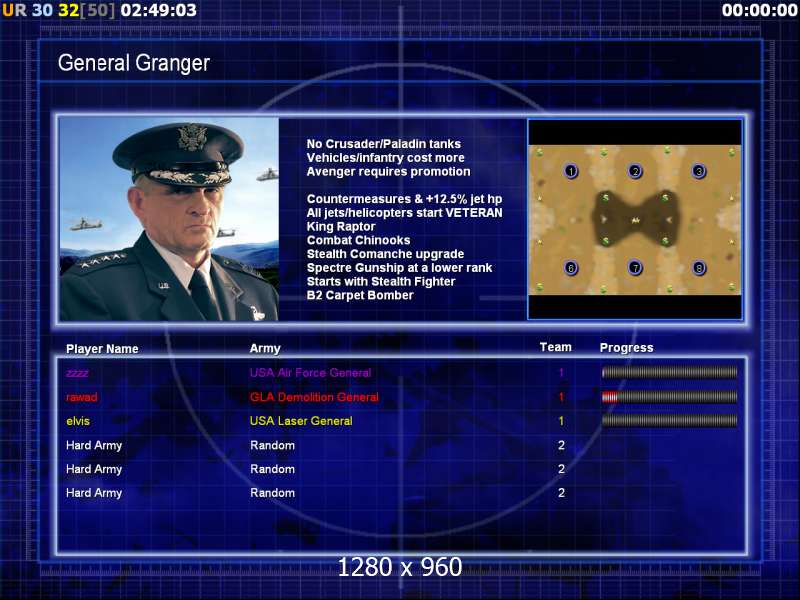Click the General Granger title heading

134,63
